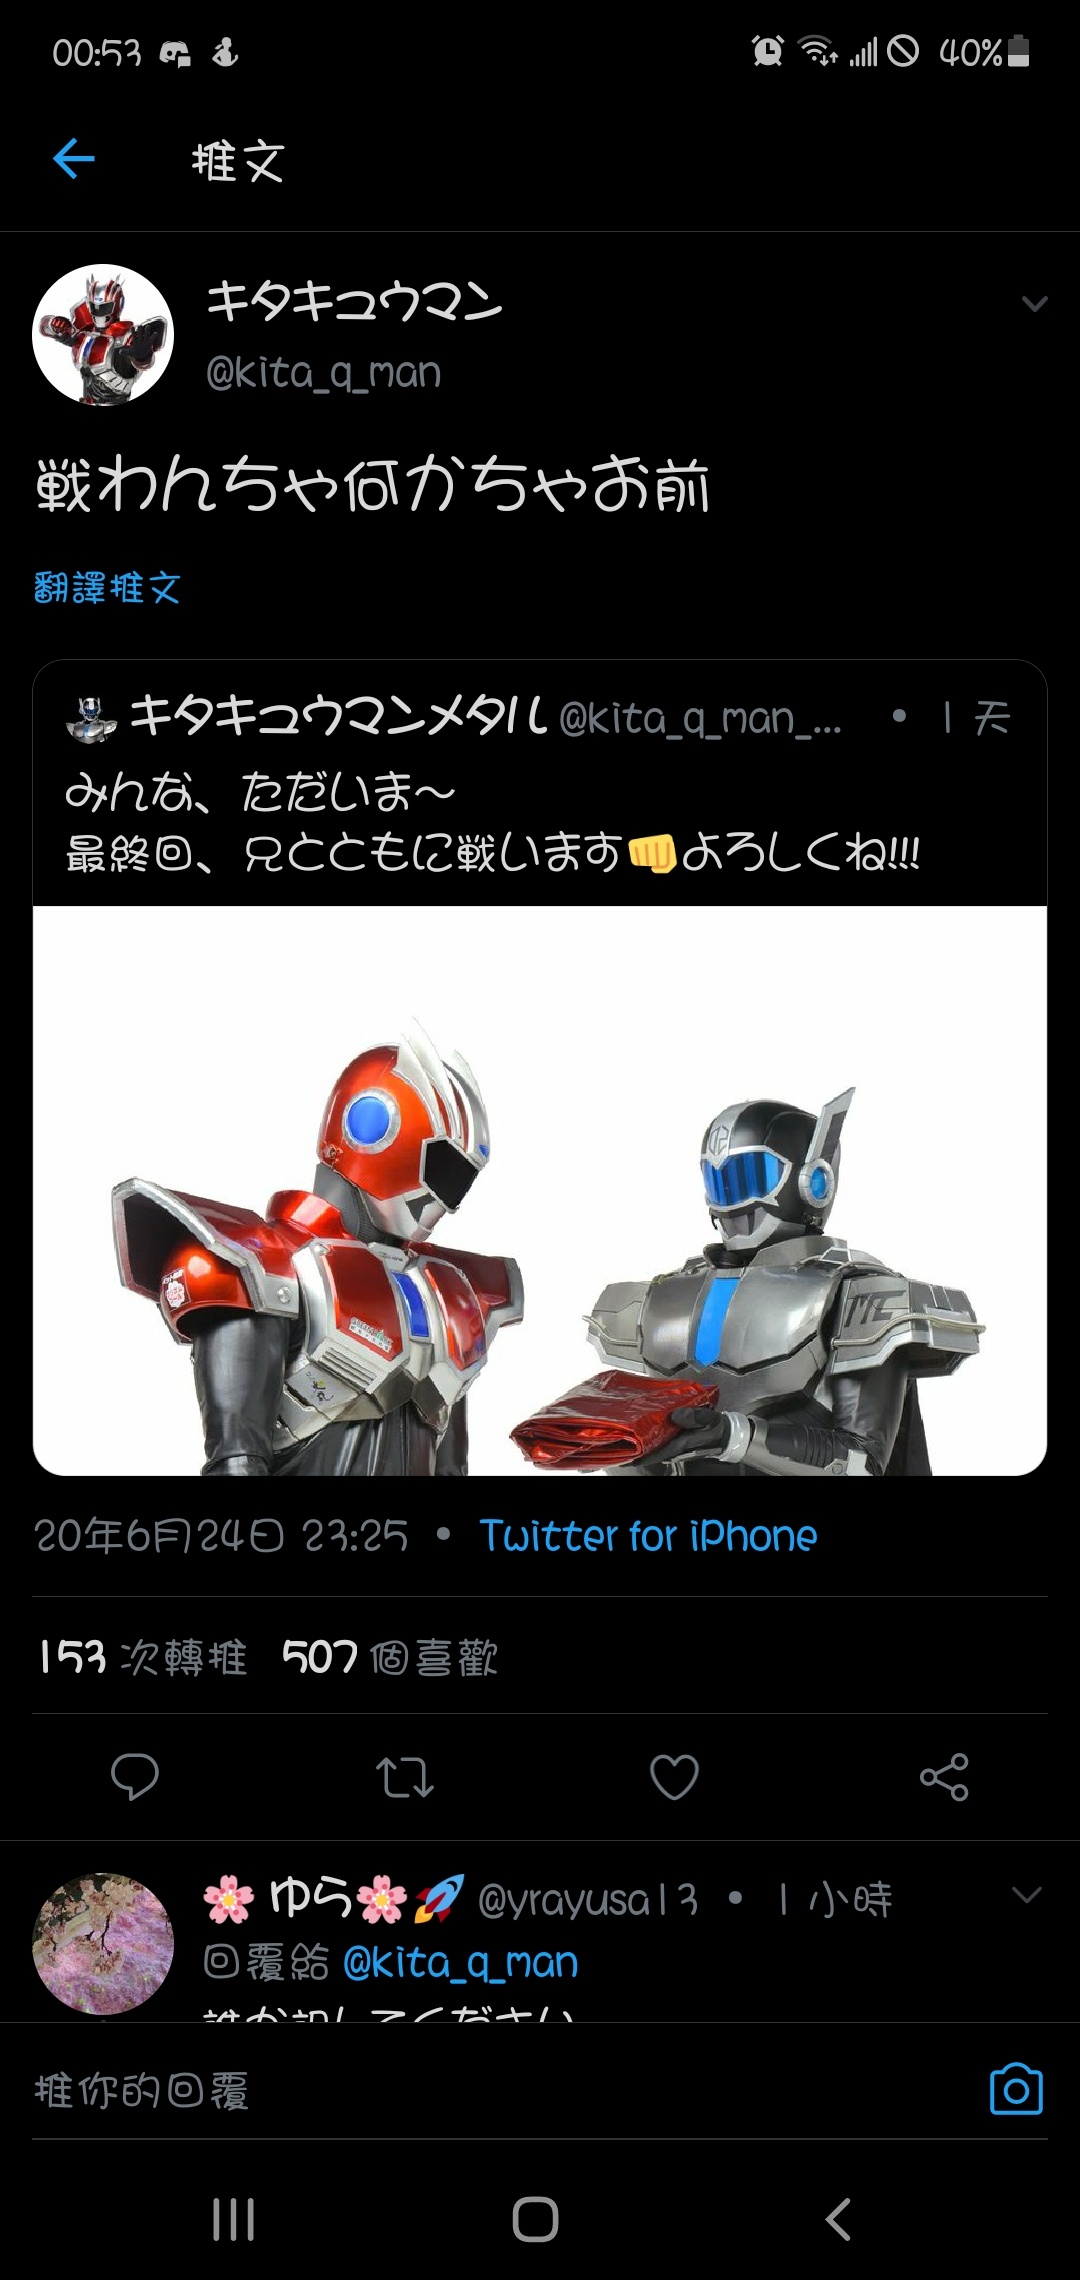Tap the blue back arrow
This screenshot has height=2280, width=1080.
74,159
